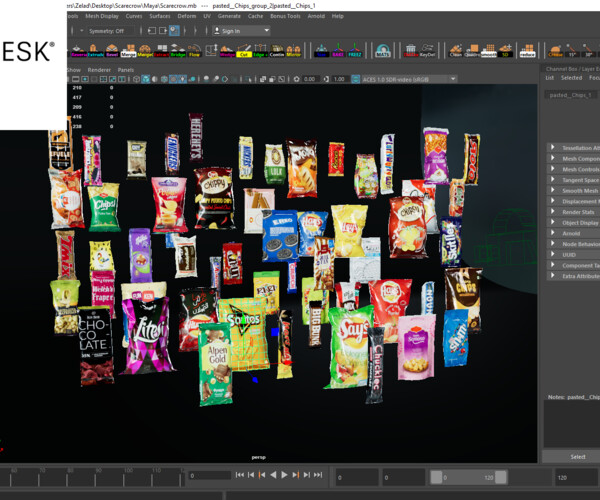Click the BAKE pivot shelf icon
600x500 pixels.
(338, 50)
